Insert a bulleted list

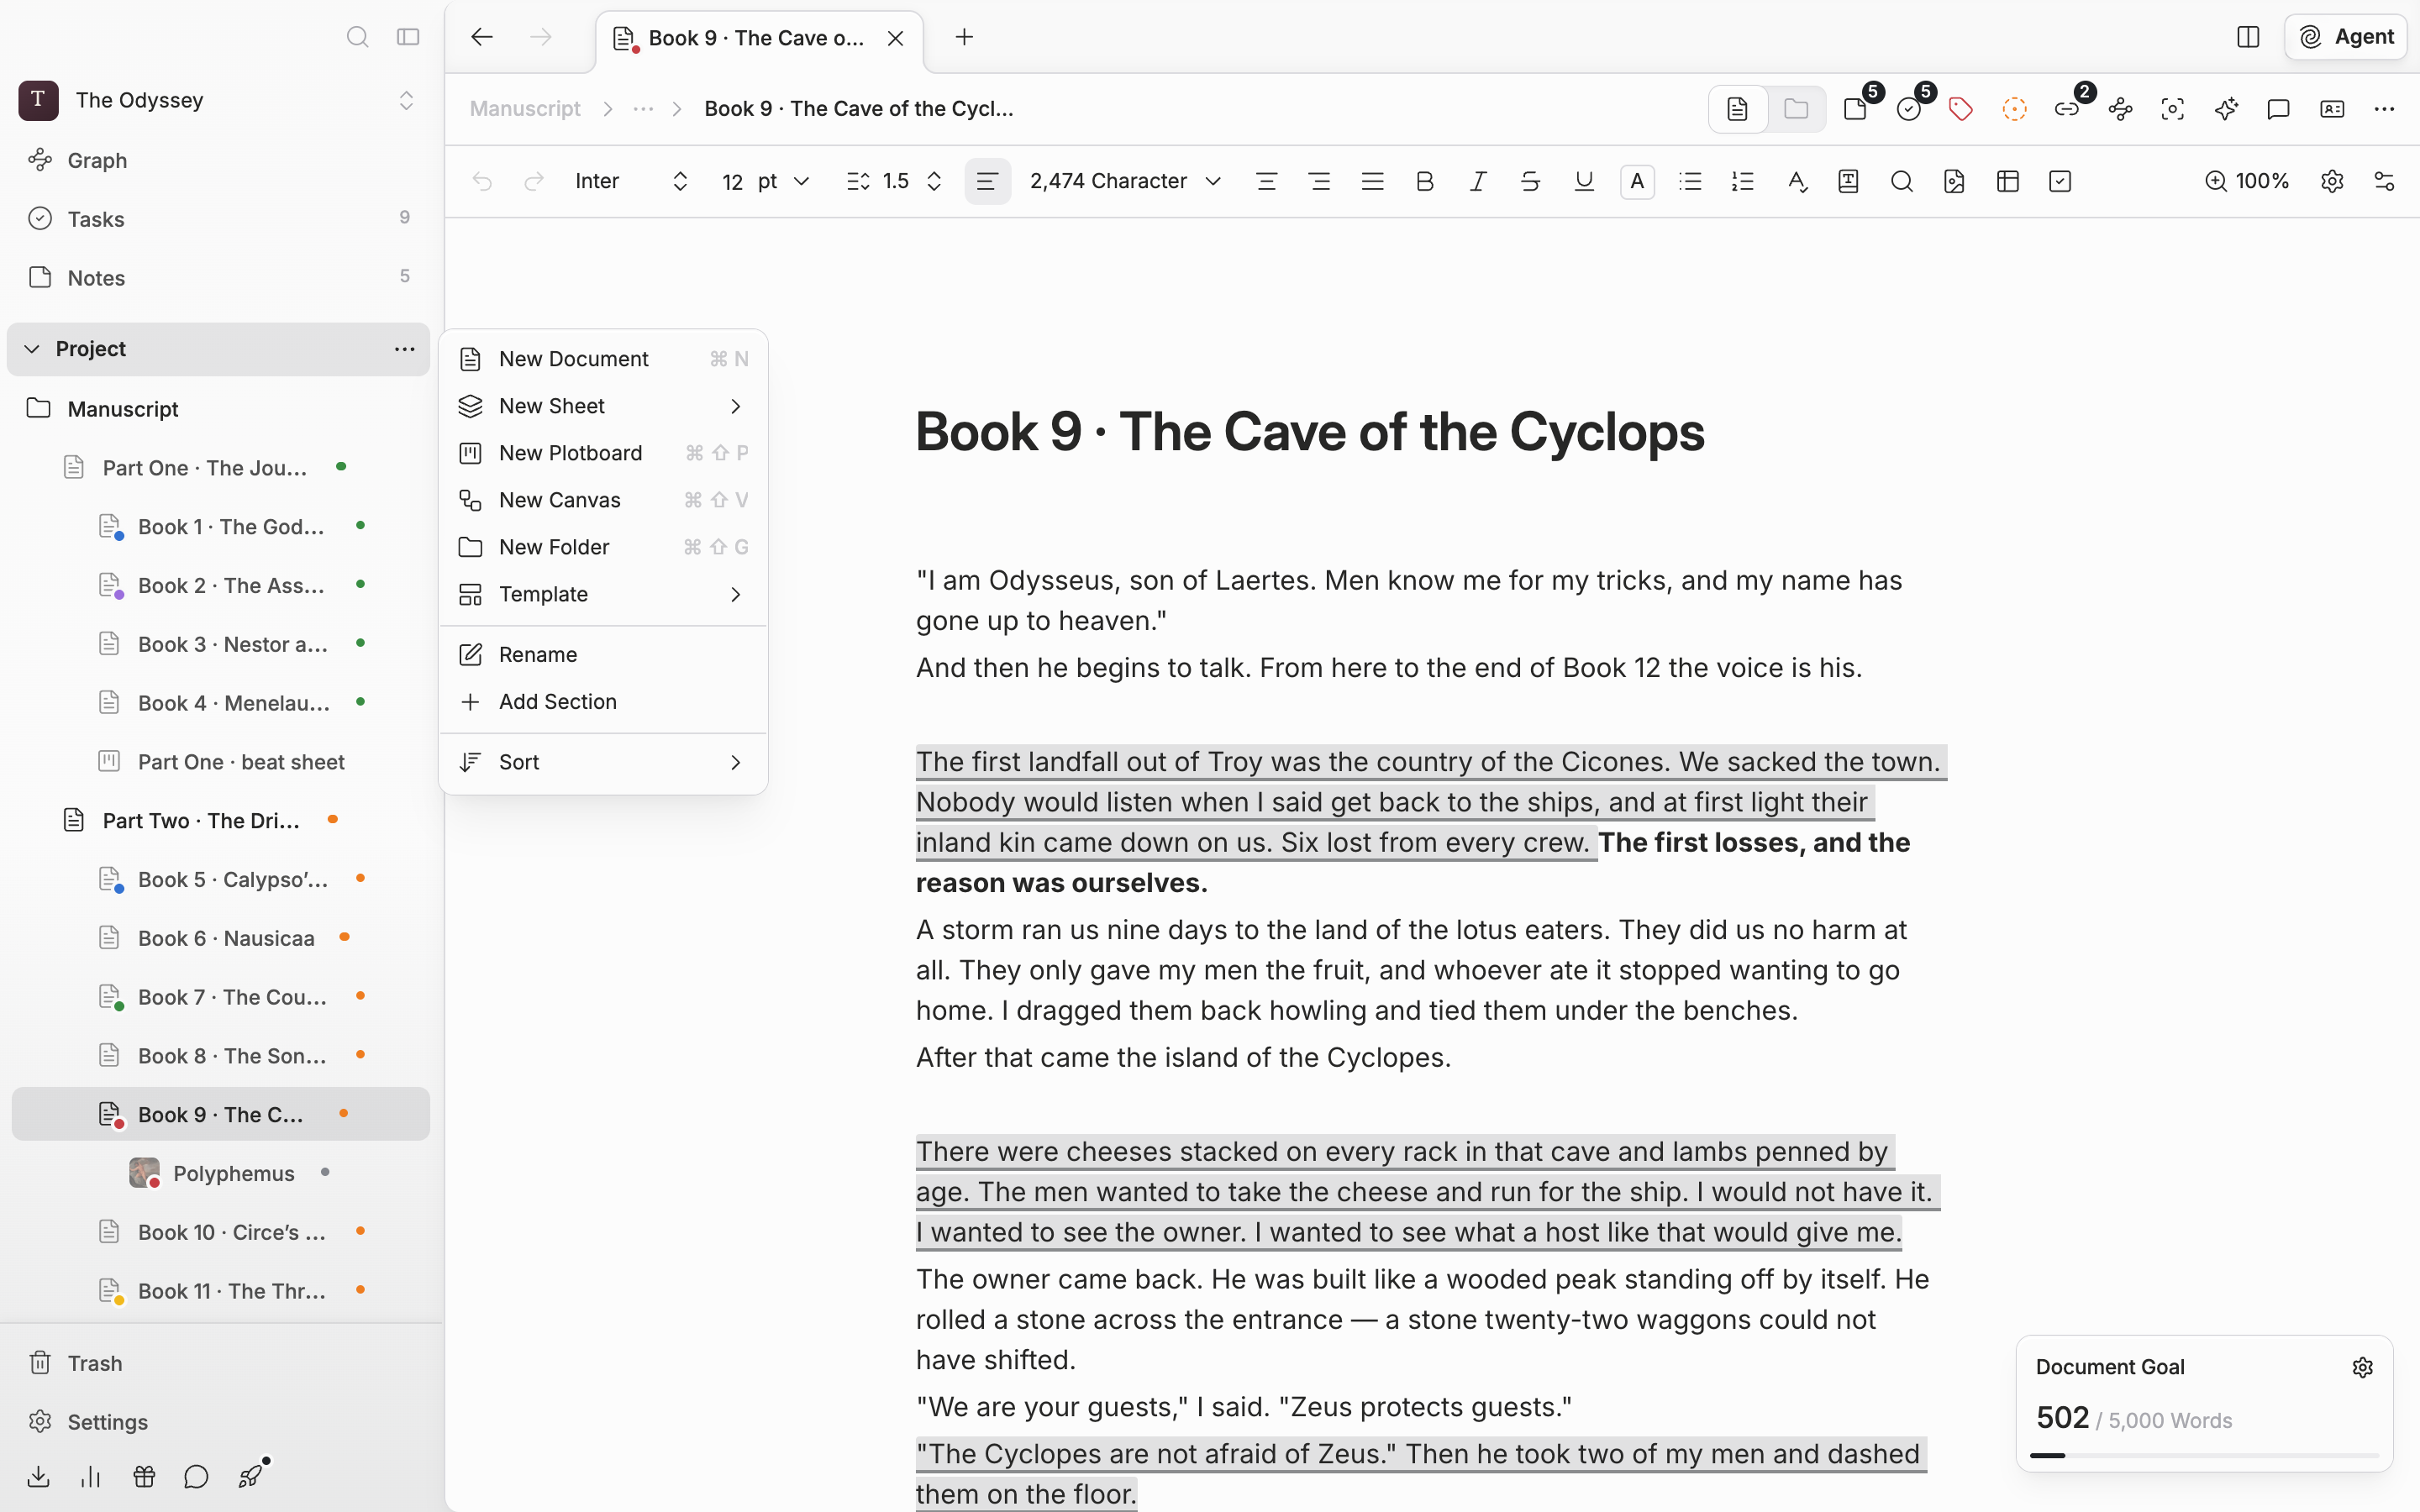tap(1690, 181)
